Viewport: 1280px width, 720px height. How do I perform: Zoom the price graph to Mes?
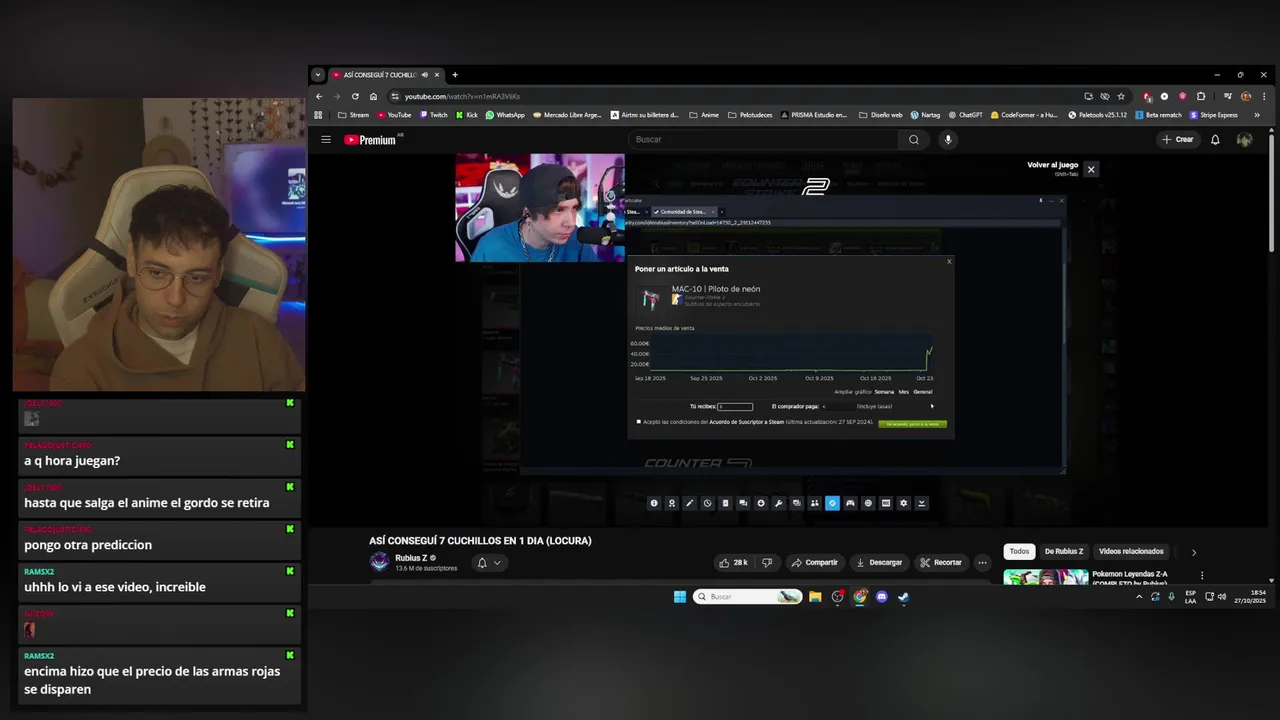click(904, 392)
